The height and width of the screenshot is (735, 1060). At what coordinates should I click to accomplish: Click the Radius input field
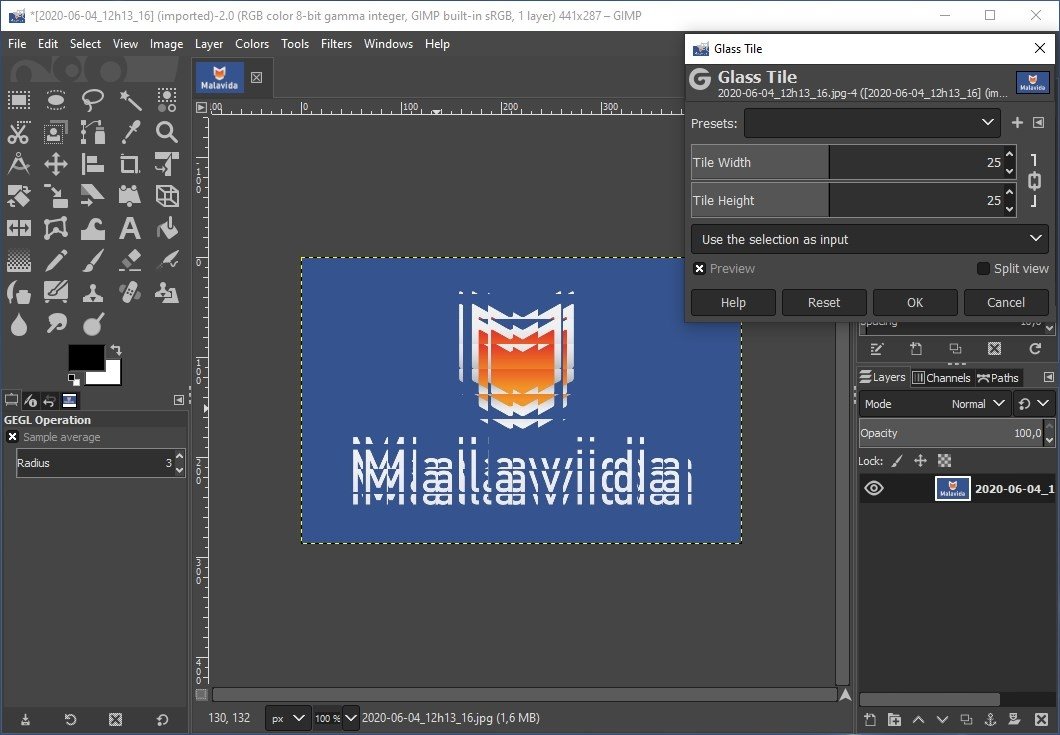pyautogui.click(x=95, y=463)
